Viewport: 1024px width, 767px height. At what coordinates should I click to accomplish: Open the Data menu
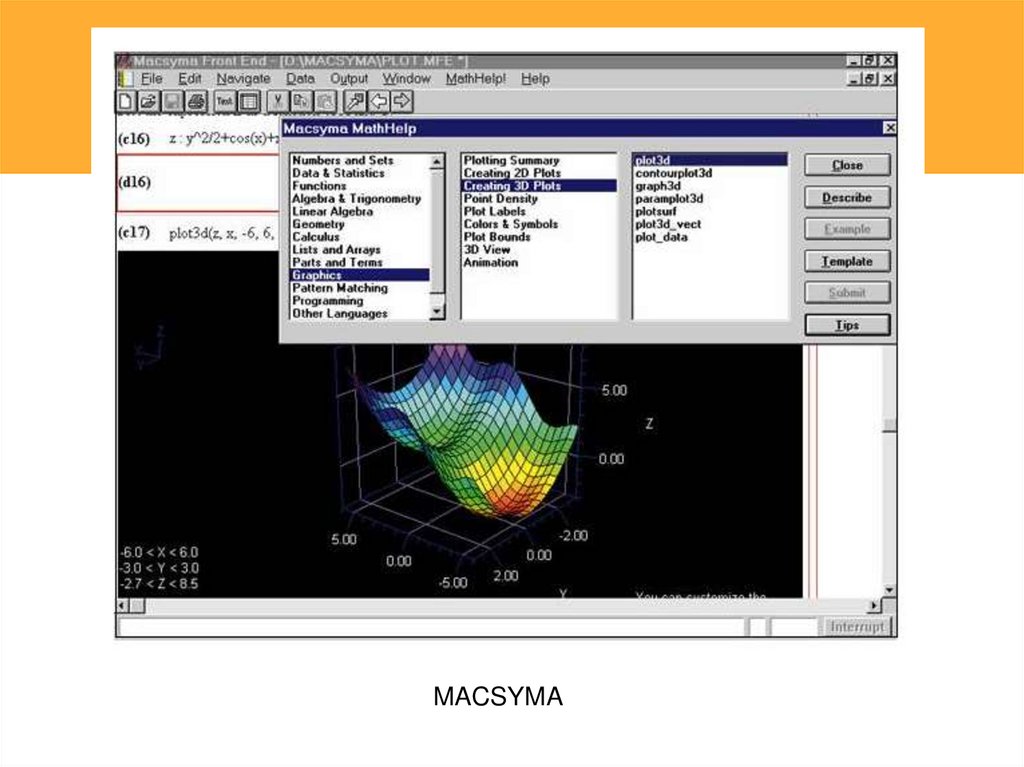[x=300, y=78]
